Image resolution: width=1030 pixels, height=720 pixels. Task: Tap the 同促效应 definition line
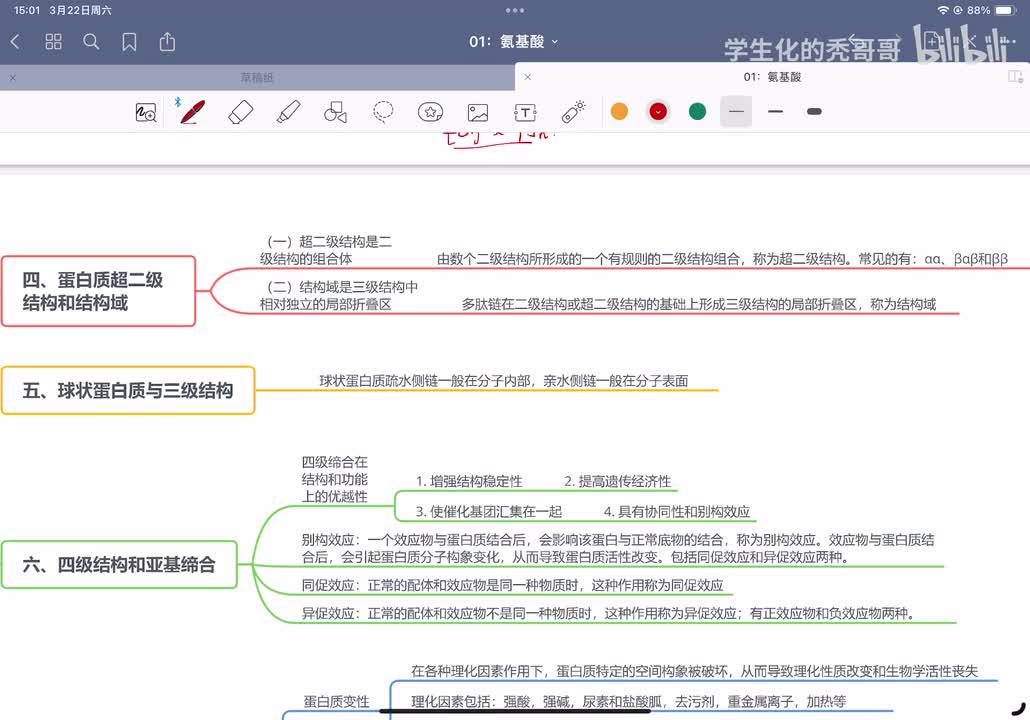click(x=512, y=585)
